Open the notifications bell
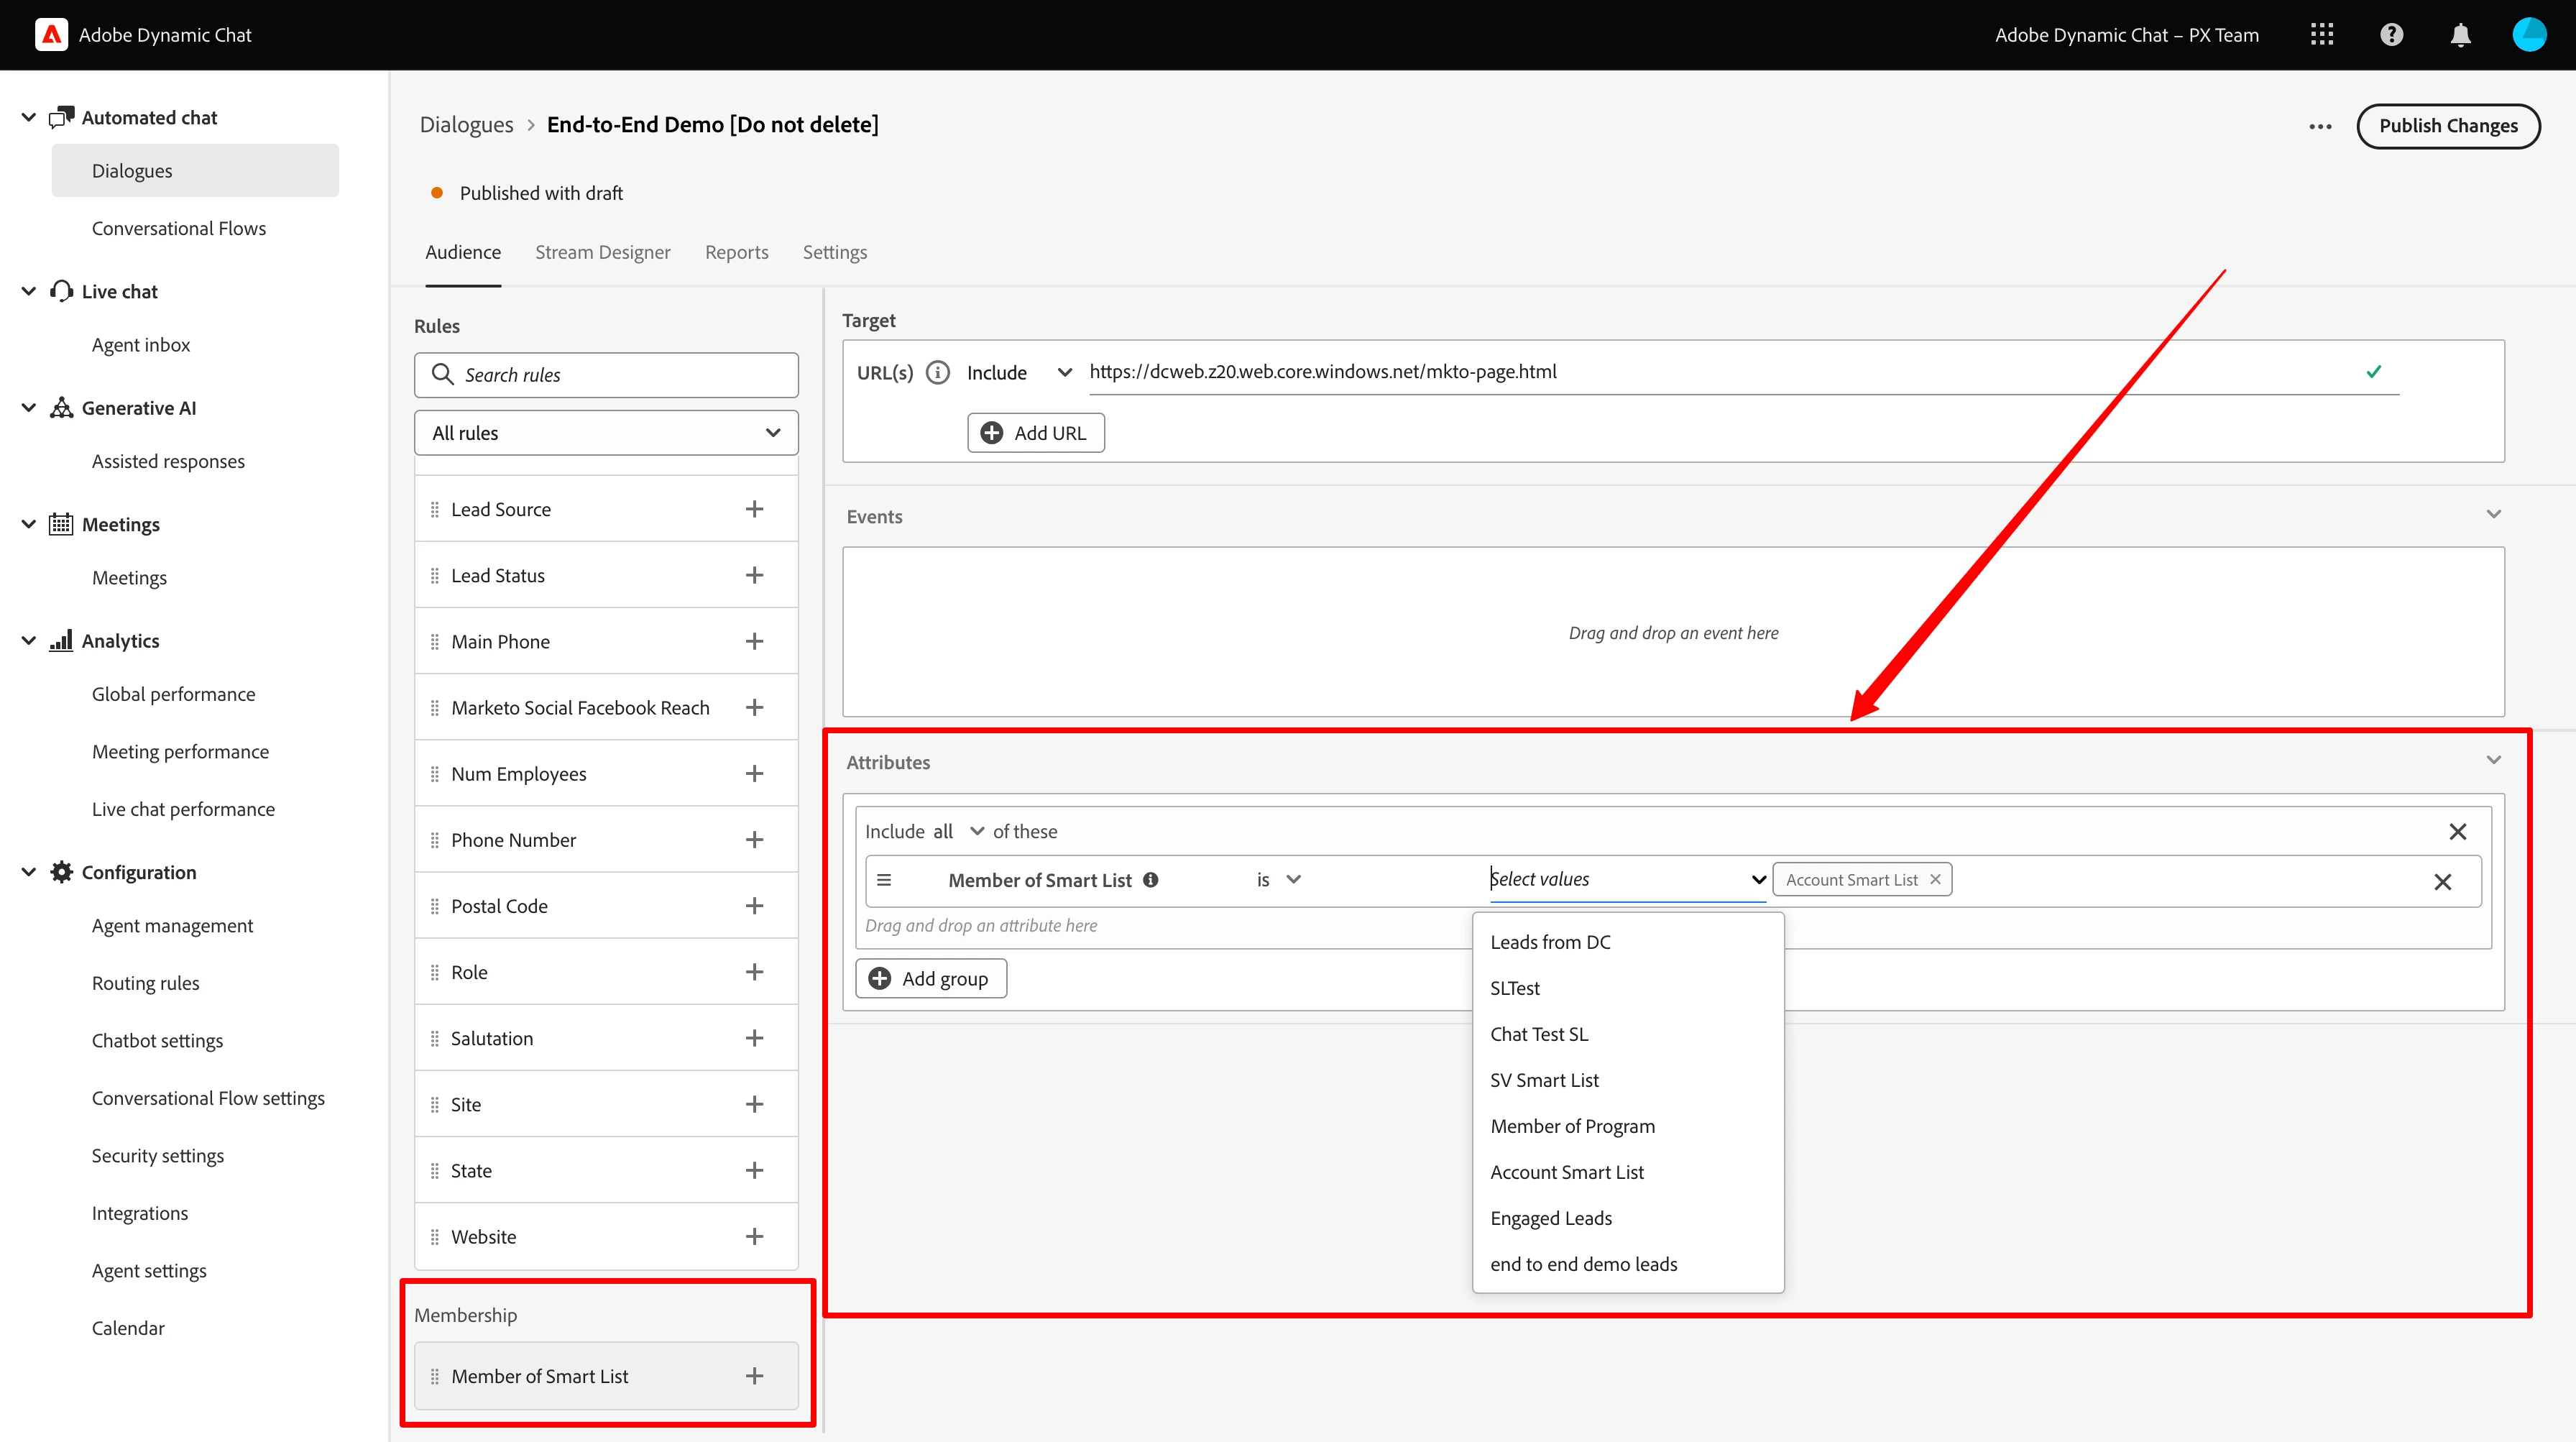This screenshot has height=1442, width=2576. click(x=2460, y=35)
